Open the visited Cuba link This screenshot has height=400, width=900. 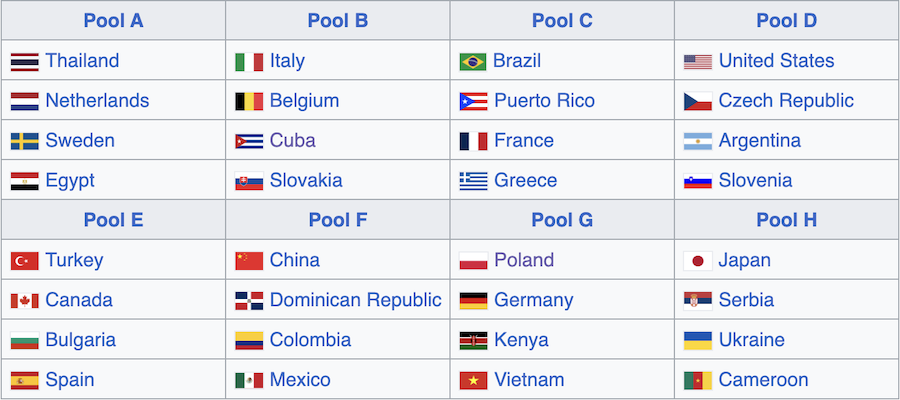click(292, 141)
